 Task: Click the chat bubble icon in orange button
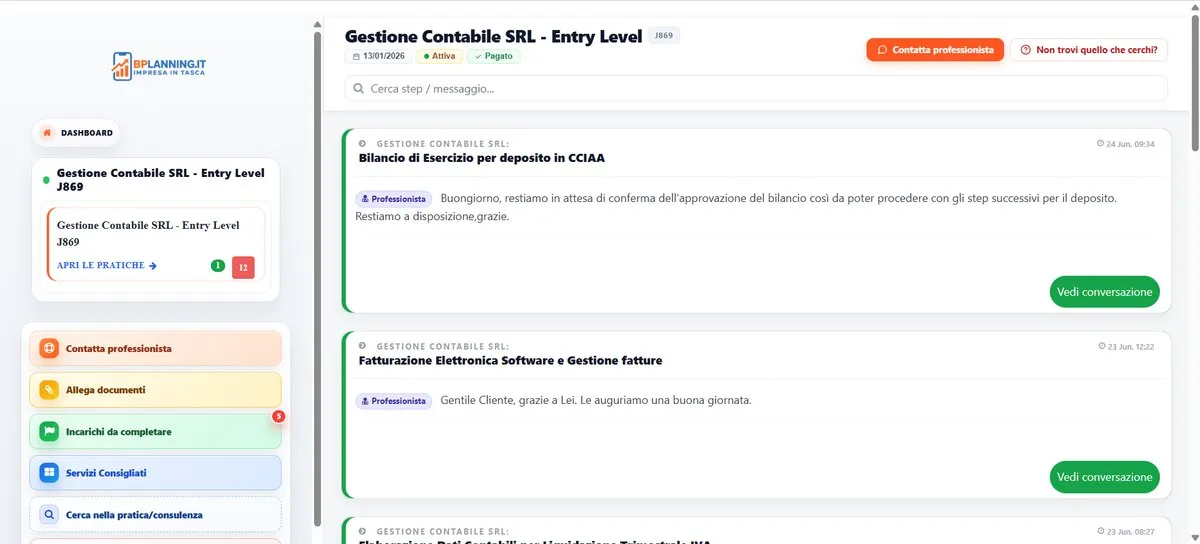coord(882,49)
